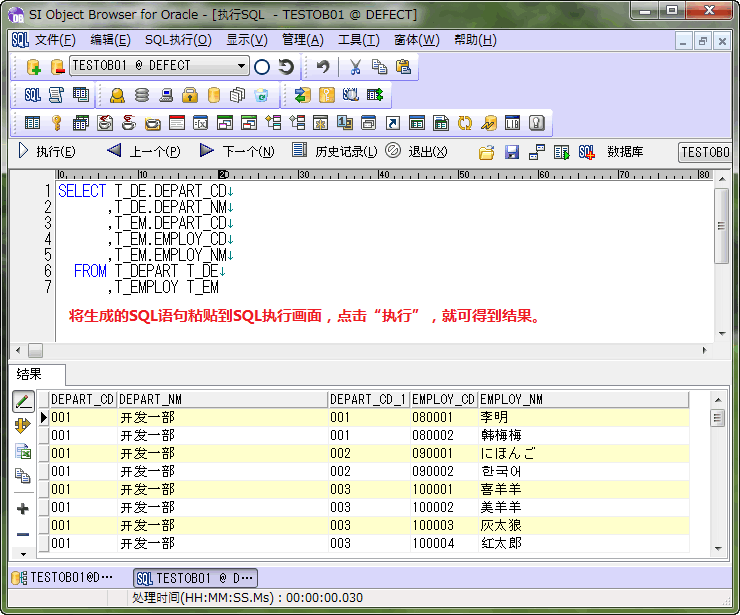740x615 pixels.
Task: Open the SQL execution window icon
Action: coord(33,95)
